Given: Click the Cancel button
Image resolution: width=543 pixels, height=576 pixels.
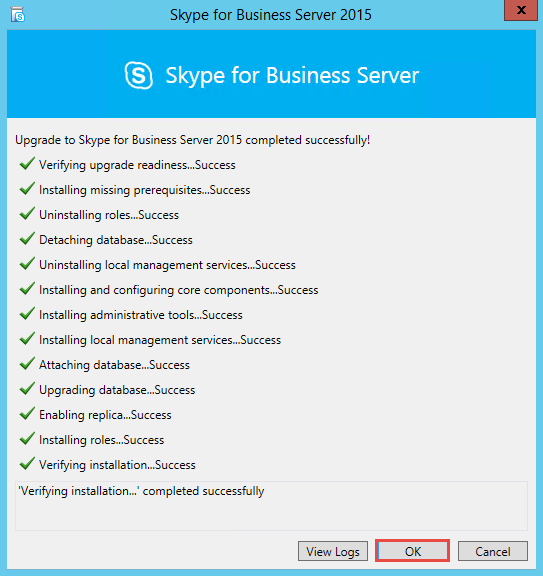Looking at the screenshot, I should [493, 551].
